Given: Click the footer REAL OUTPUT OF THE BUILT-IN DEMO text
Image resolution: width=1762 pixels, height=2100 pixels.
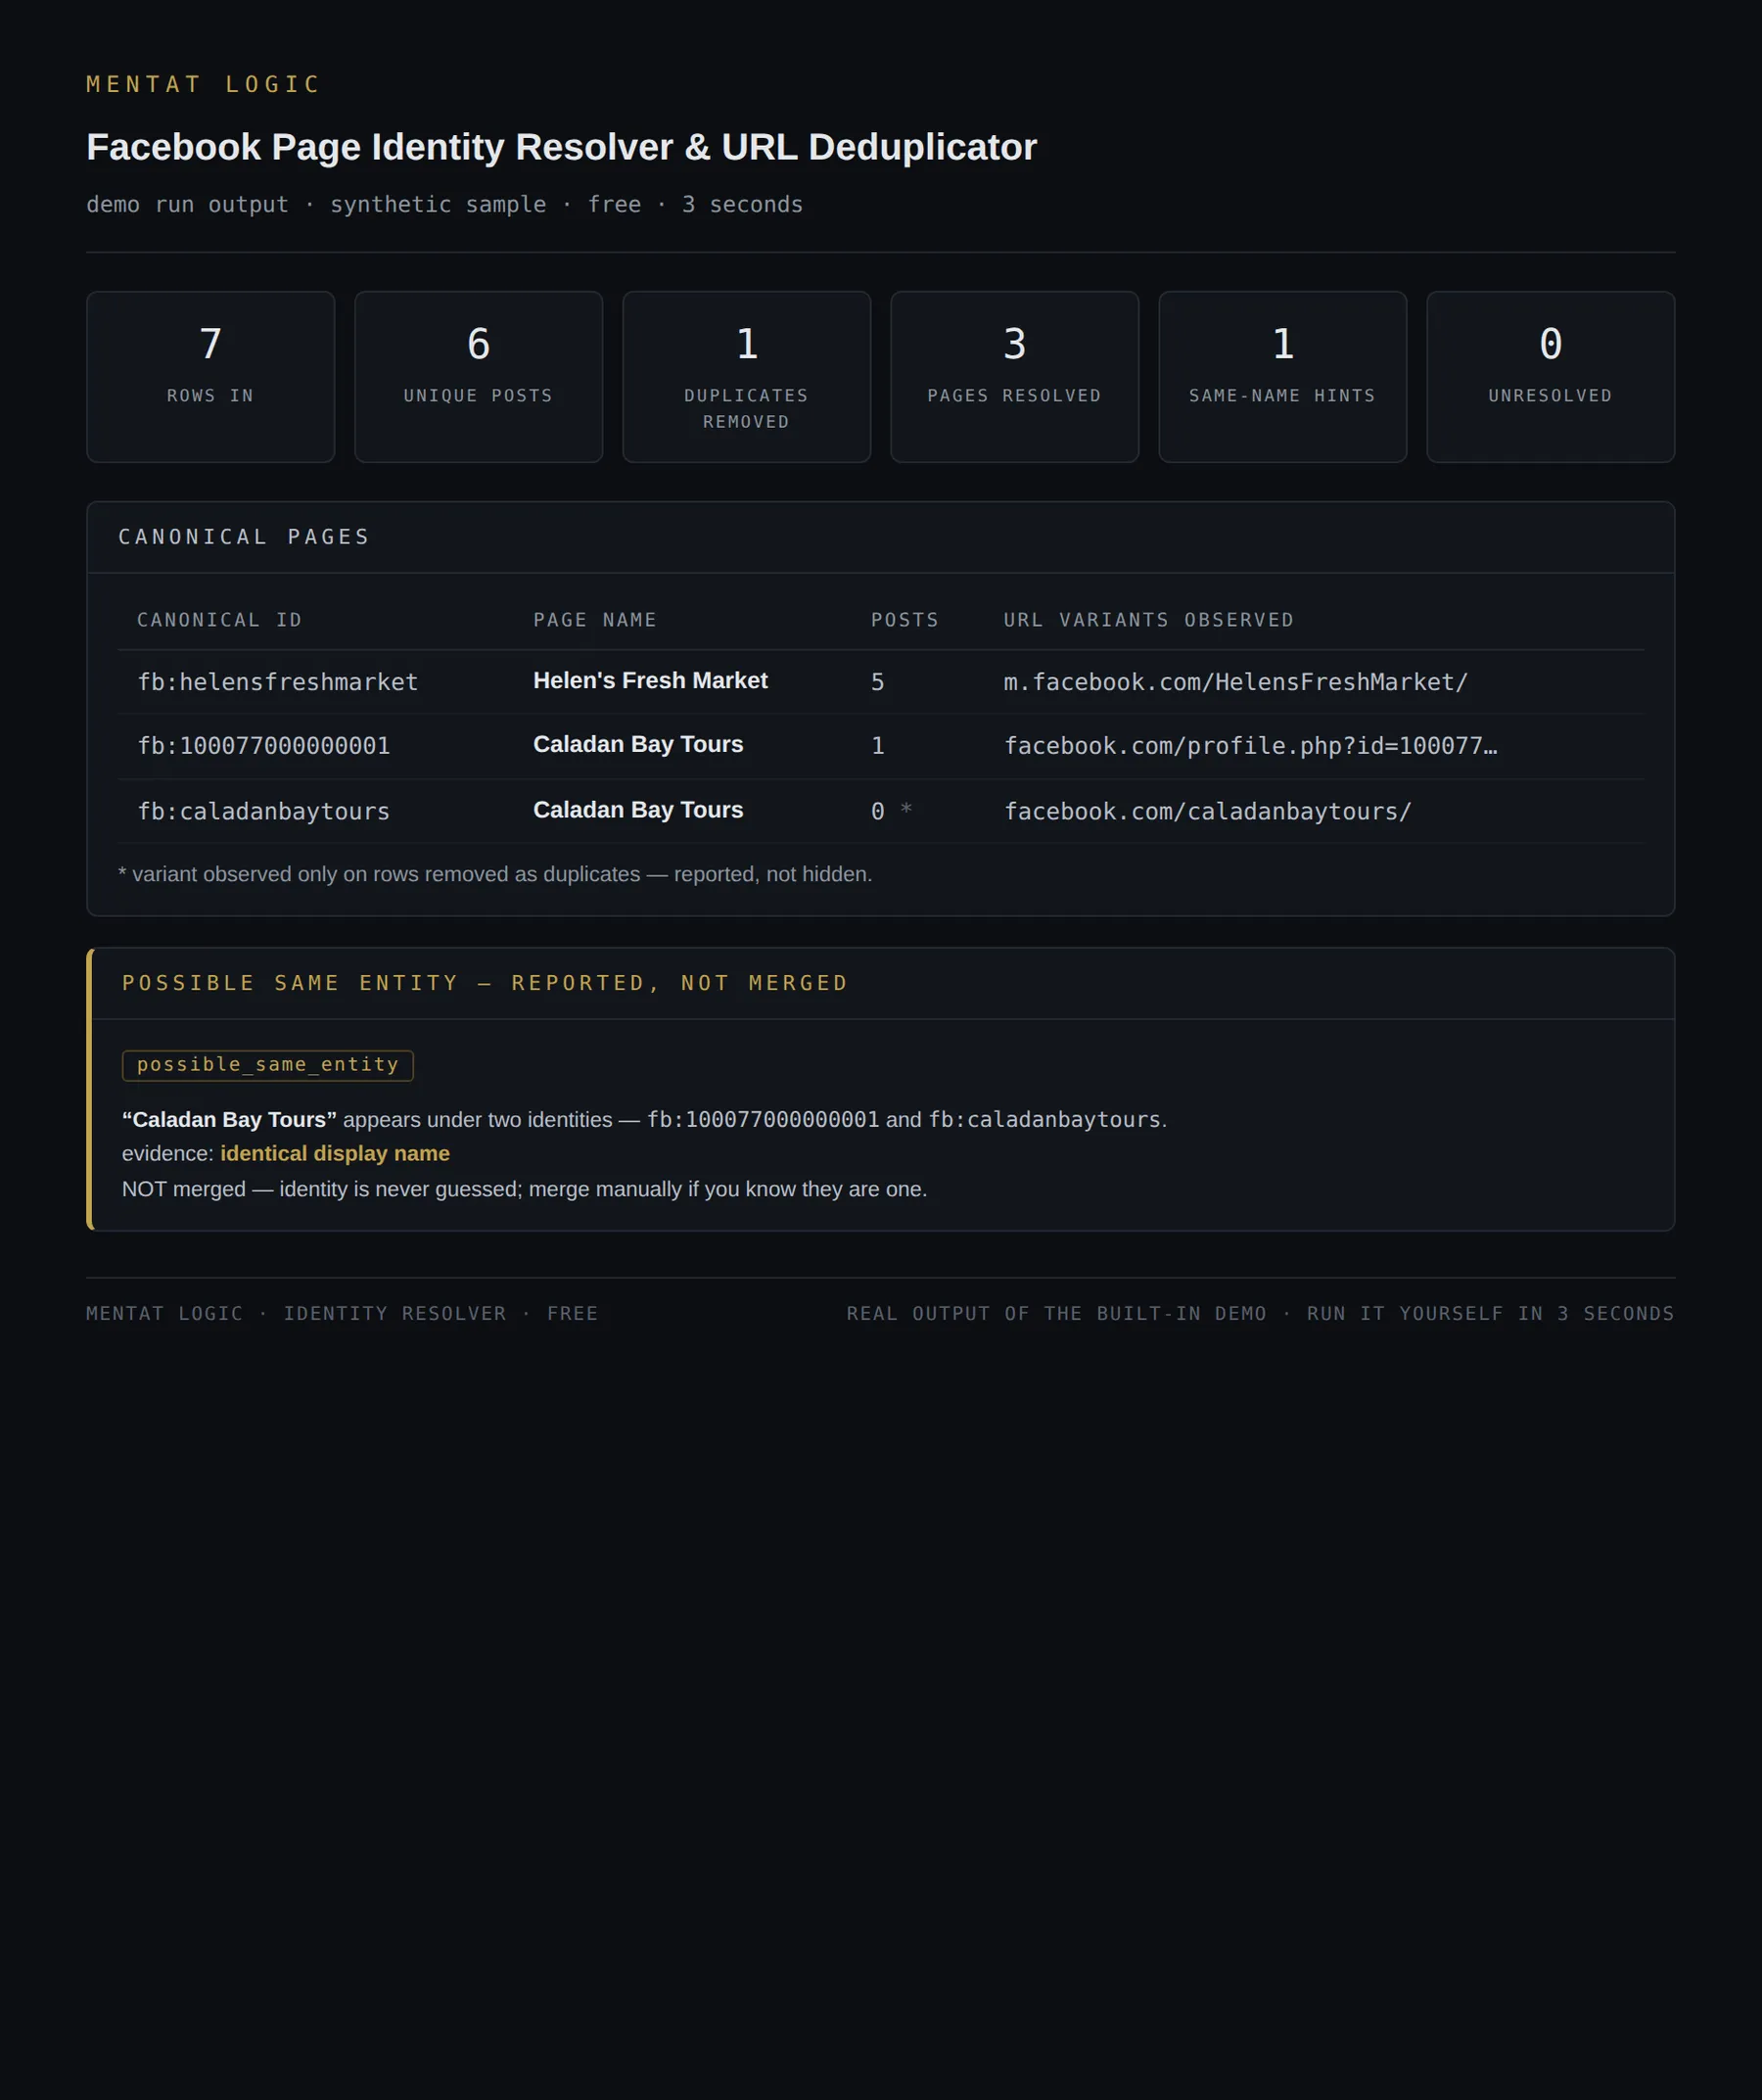Looking at the screenshot, I should [x=1260, y=1313].
